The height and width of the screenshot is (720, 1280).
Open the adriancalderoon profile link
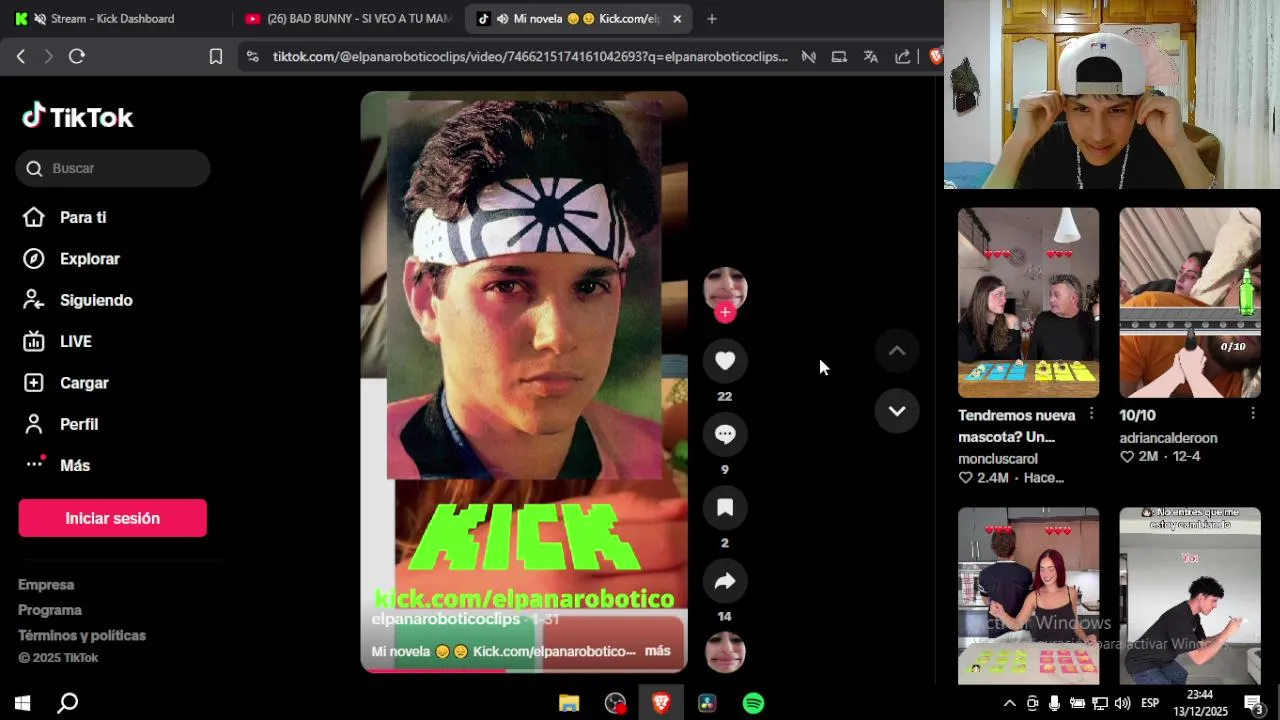click(1168, 438)
